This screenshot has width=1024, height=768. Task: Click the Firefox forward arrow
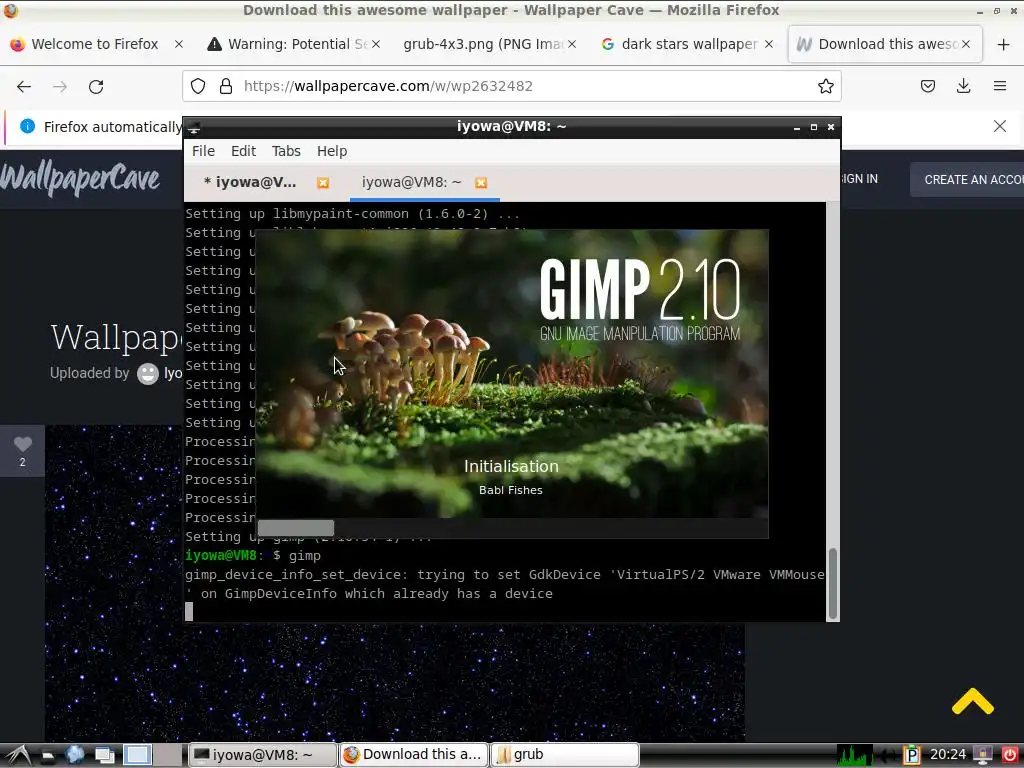pyautogui.click(x=60, y=86)
